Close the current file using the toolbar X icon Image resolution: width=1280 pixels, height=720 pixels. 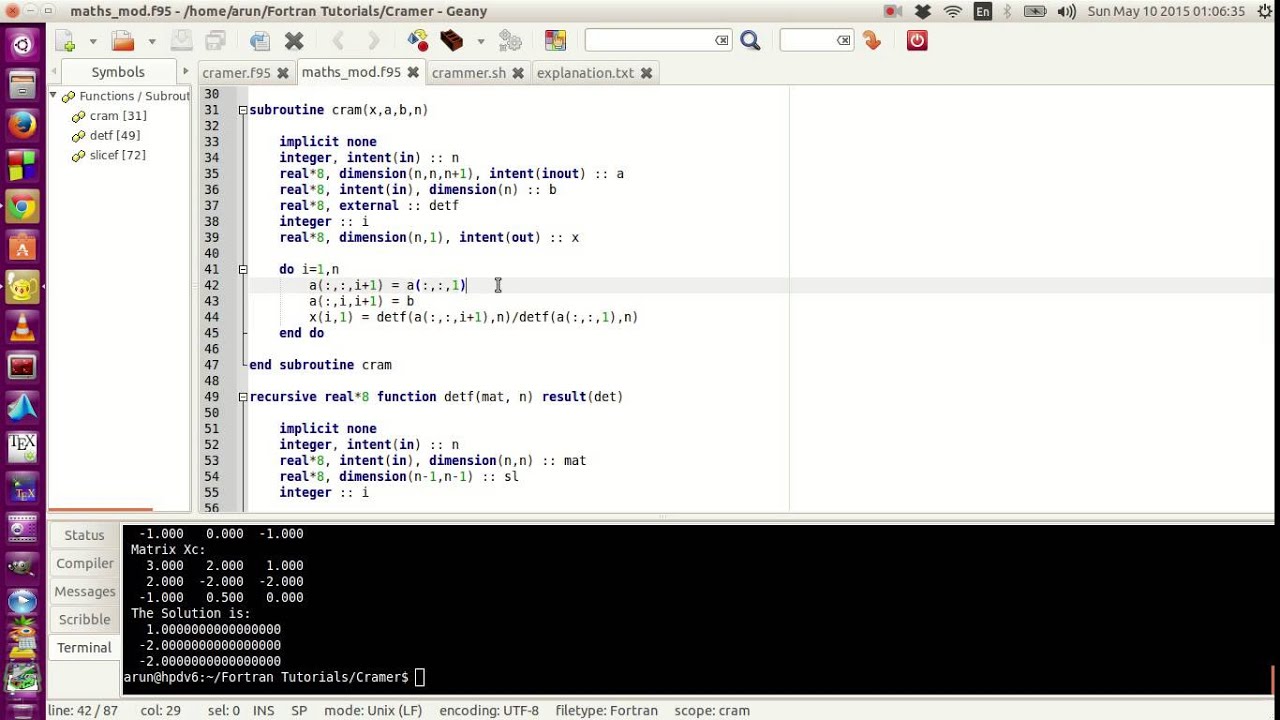coord(294,41)
